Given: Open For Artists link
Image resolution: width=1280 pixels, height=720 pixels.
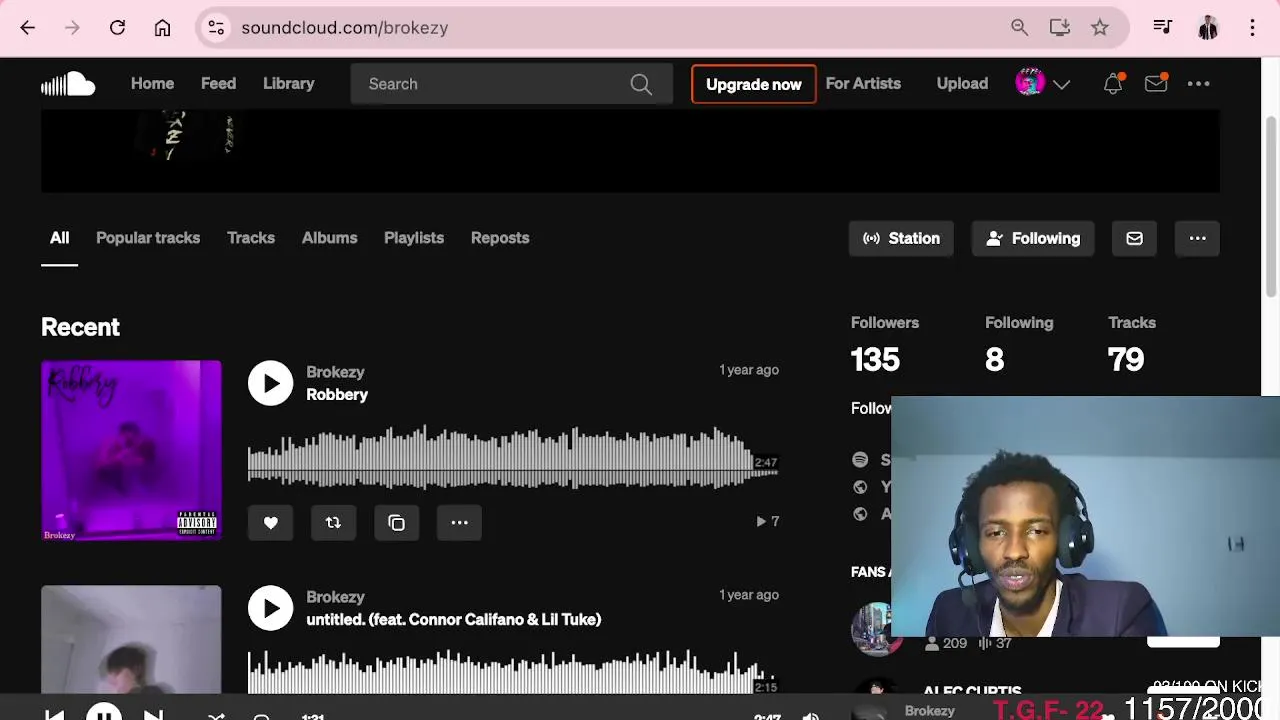Looking at the screenshot, I should pos(863,84).
